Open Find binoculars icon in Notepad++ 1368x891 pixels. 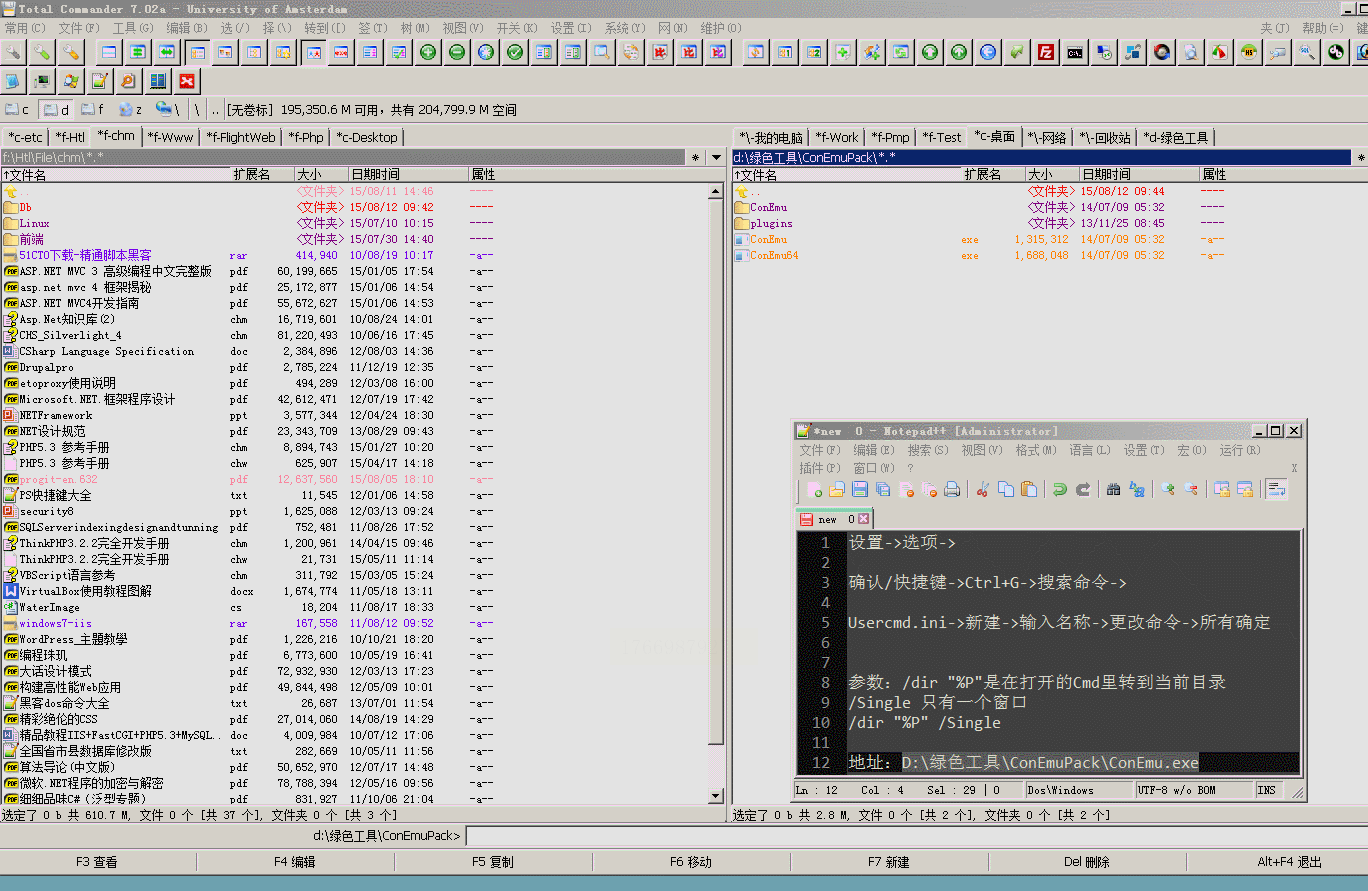(1114, 489)
